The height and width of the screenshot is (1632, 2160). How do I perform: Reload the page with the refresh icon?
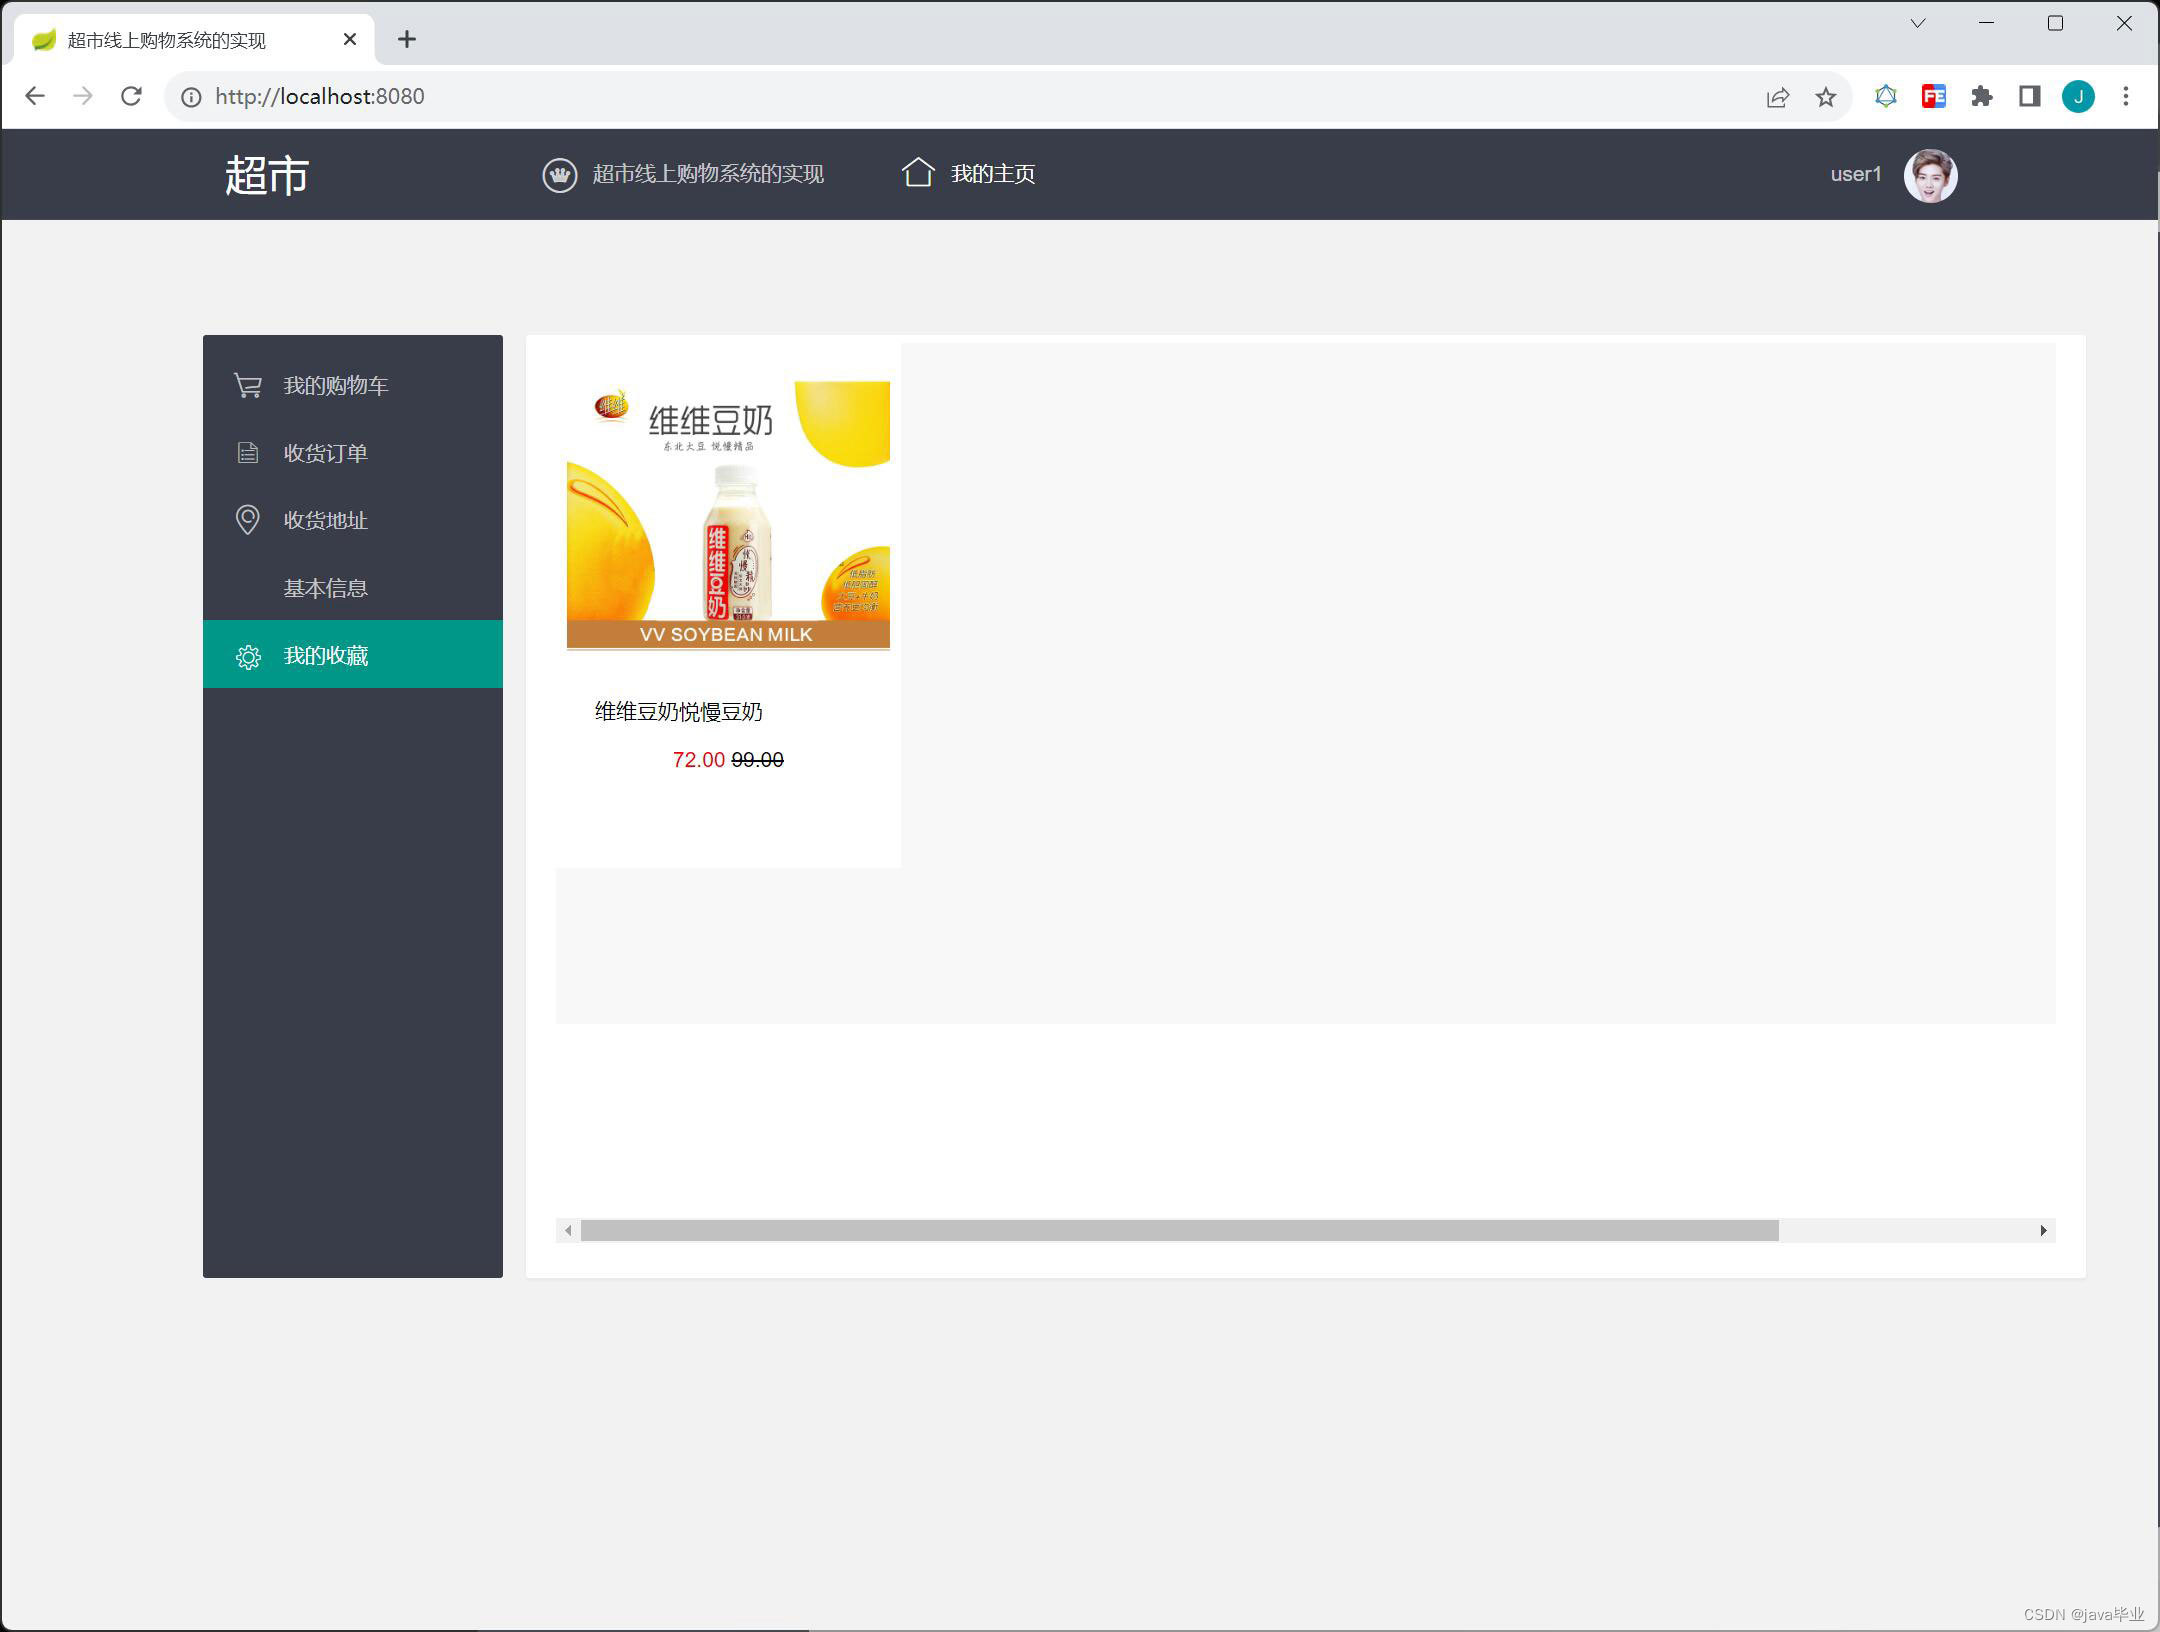tap(131, 96)
